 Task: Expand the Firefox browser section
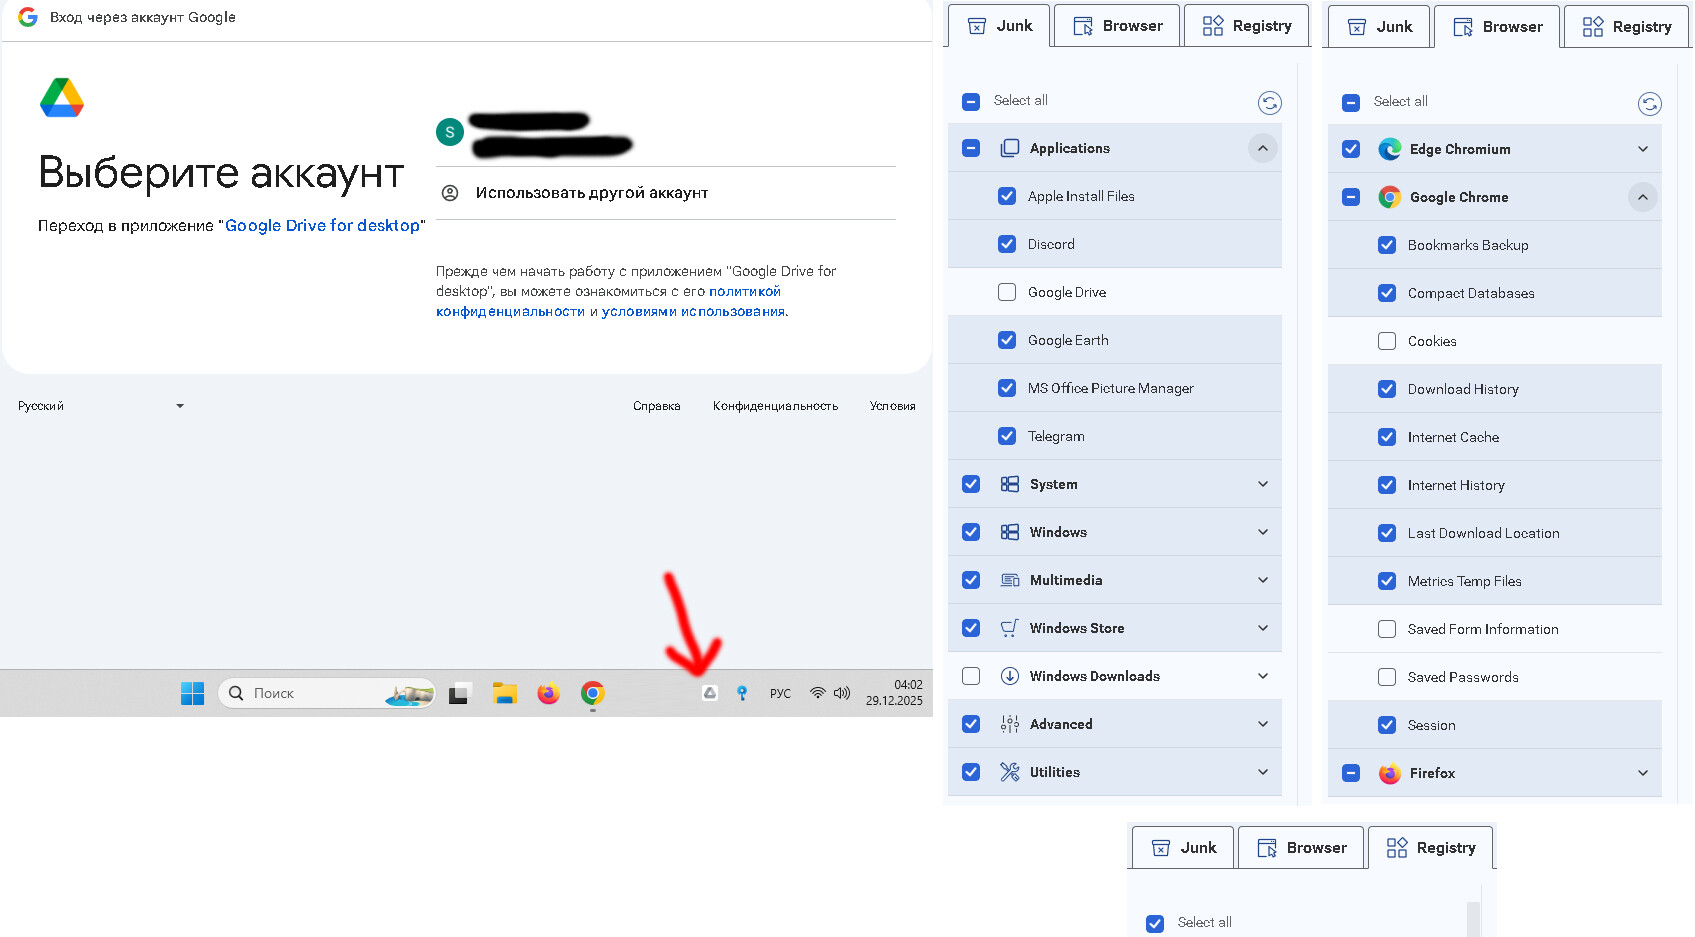pyautogui.click(x=1642, y=773)
